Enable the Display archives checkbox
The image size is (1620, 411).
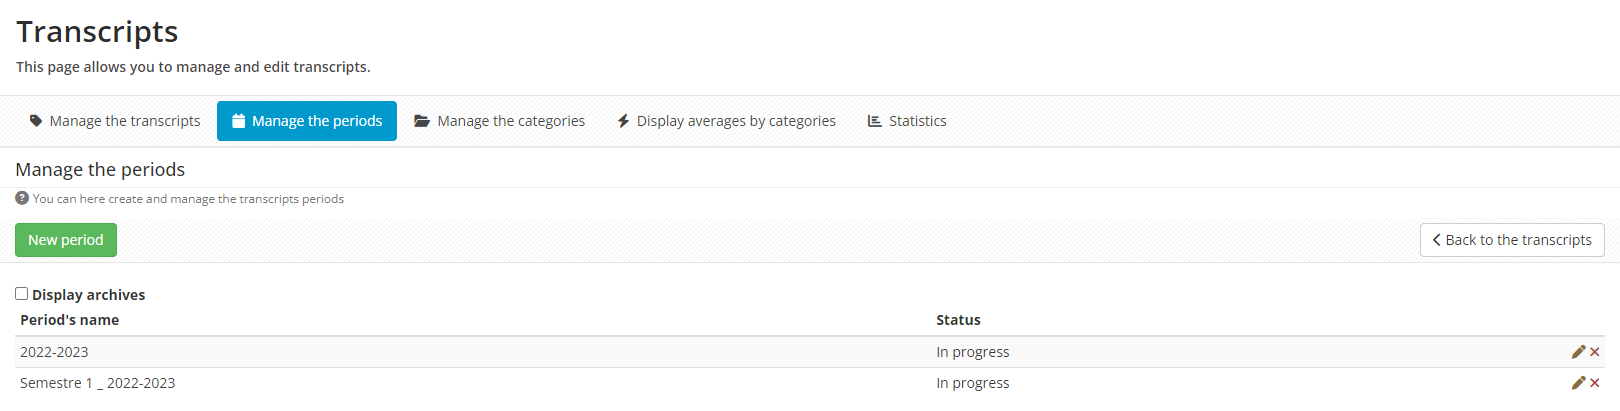(21, 293)
